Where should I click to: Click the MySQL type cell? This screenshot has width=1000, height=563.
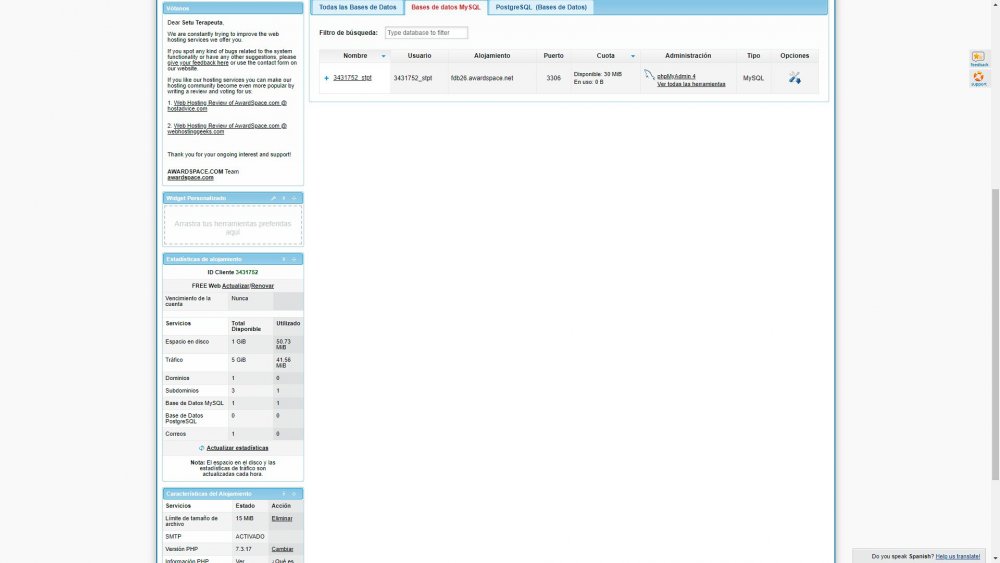pos(753,78)
